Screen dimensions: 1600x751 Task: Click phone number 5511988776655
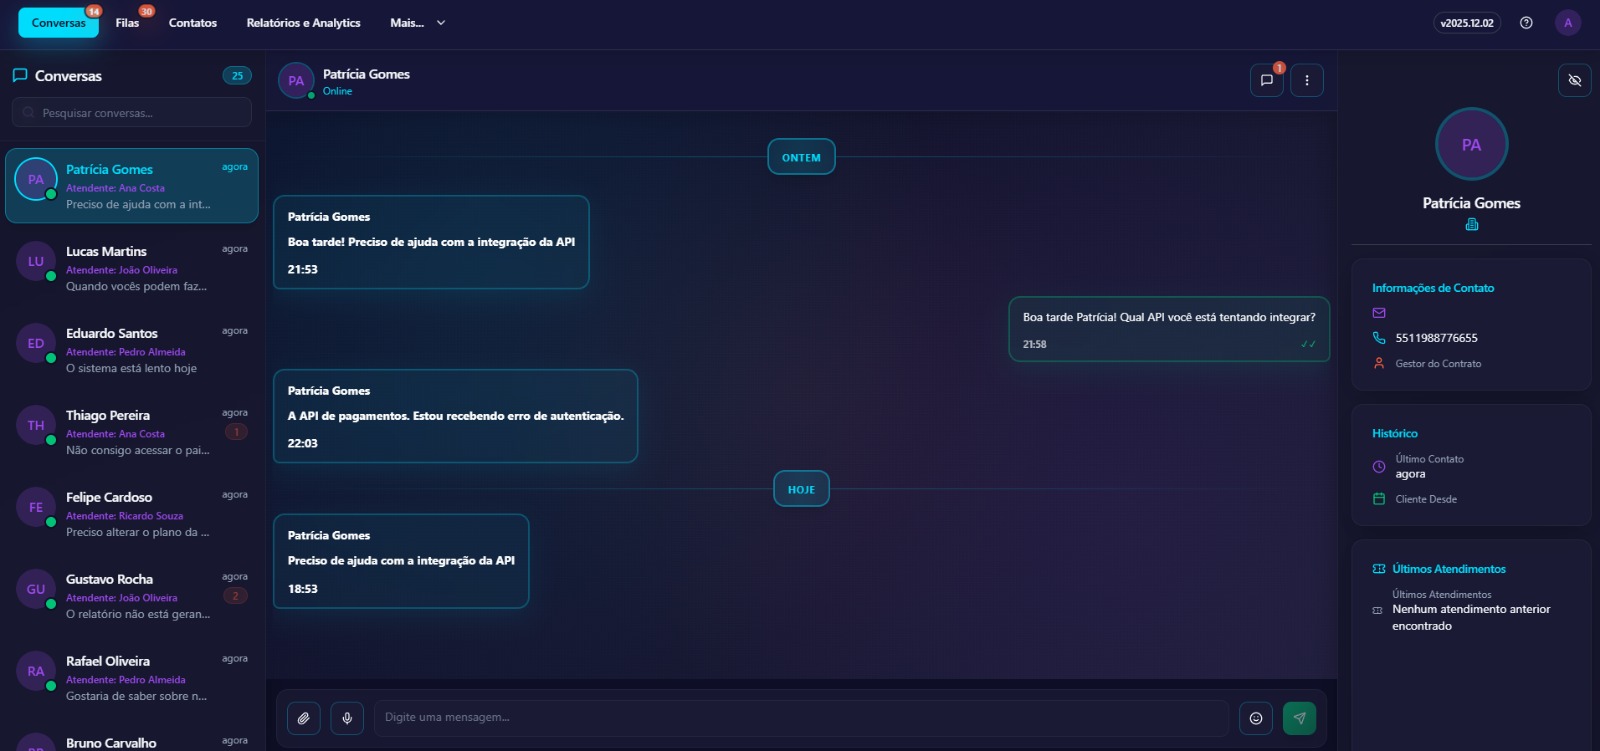pyautogui.click(x=1436, y=338)
